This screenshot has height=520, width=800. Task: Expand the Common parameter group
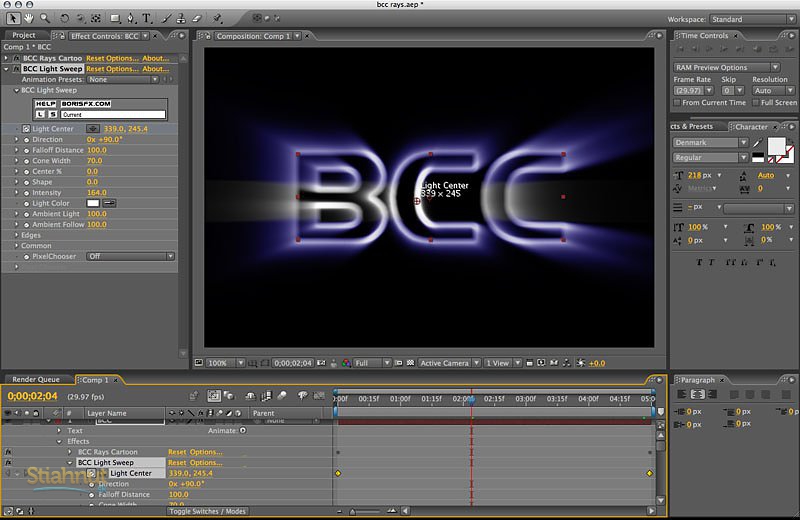click(x=16, y=246)
